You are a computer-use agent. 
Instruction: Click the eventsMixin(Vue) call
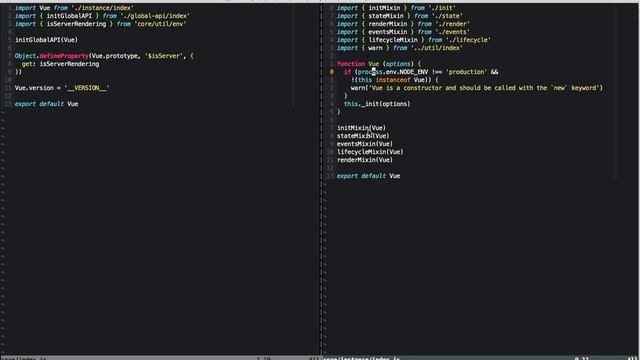364,144
